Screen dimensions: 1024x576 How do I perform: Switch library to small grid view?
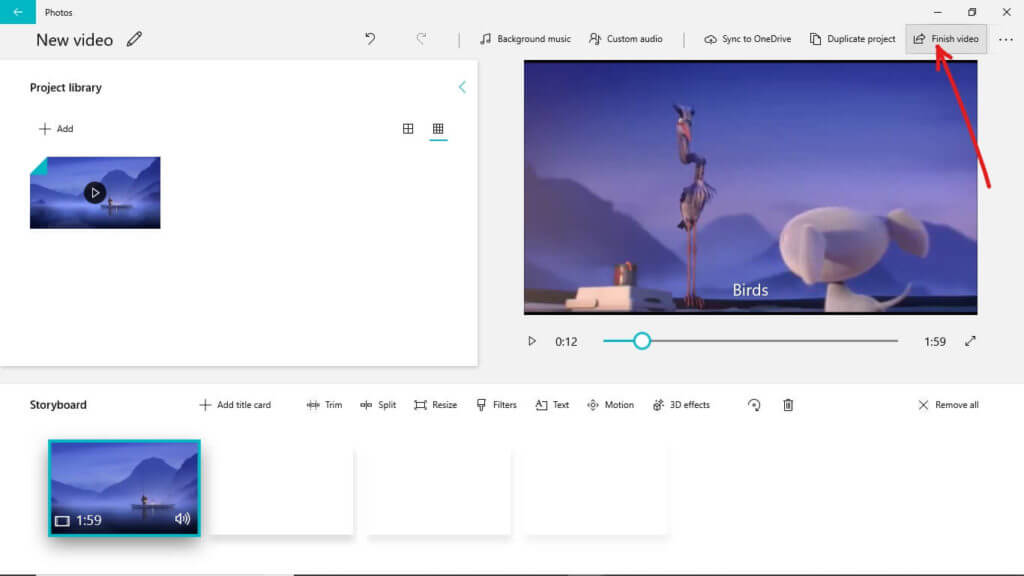(438, 129)
